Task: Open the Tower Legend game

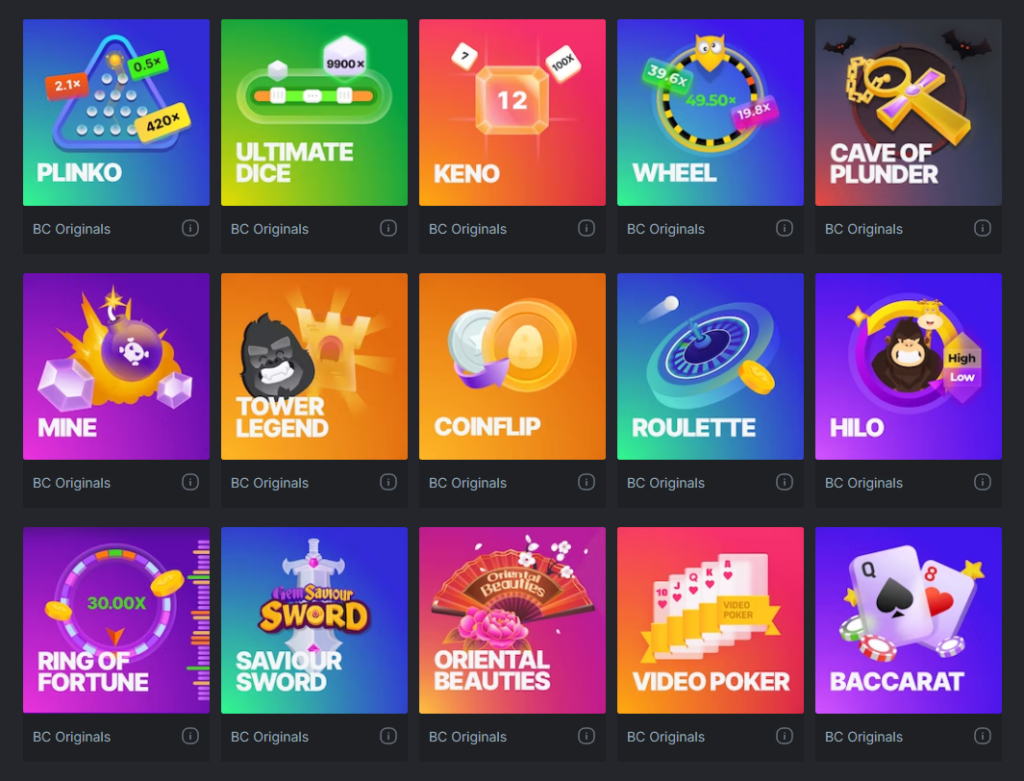Action: pos(314,366)
